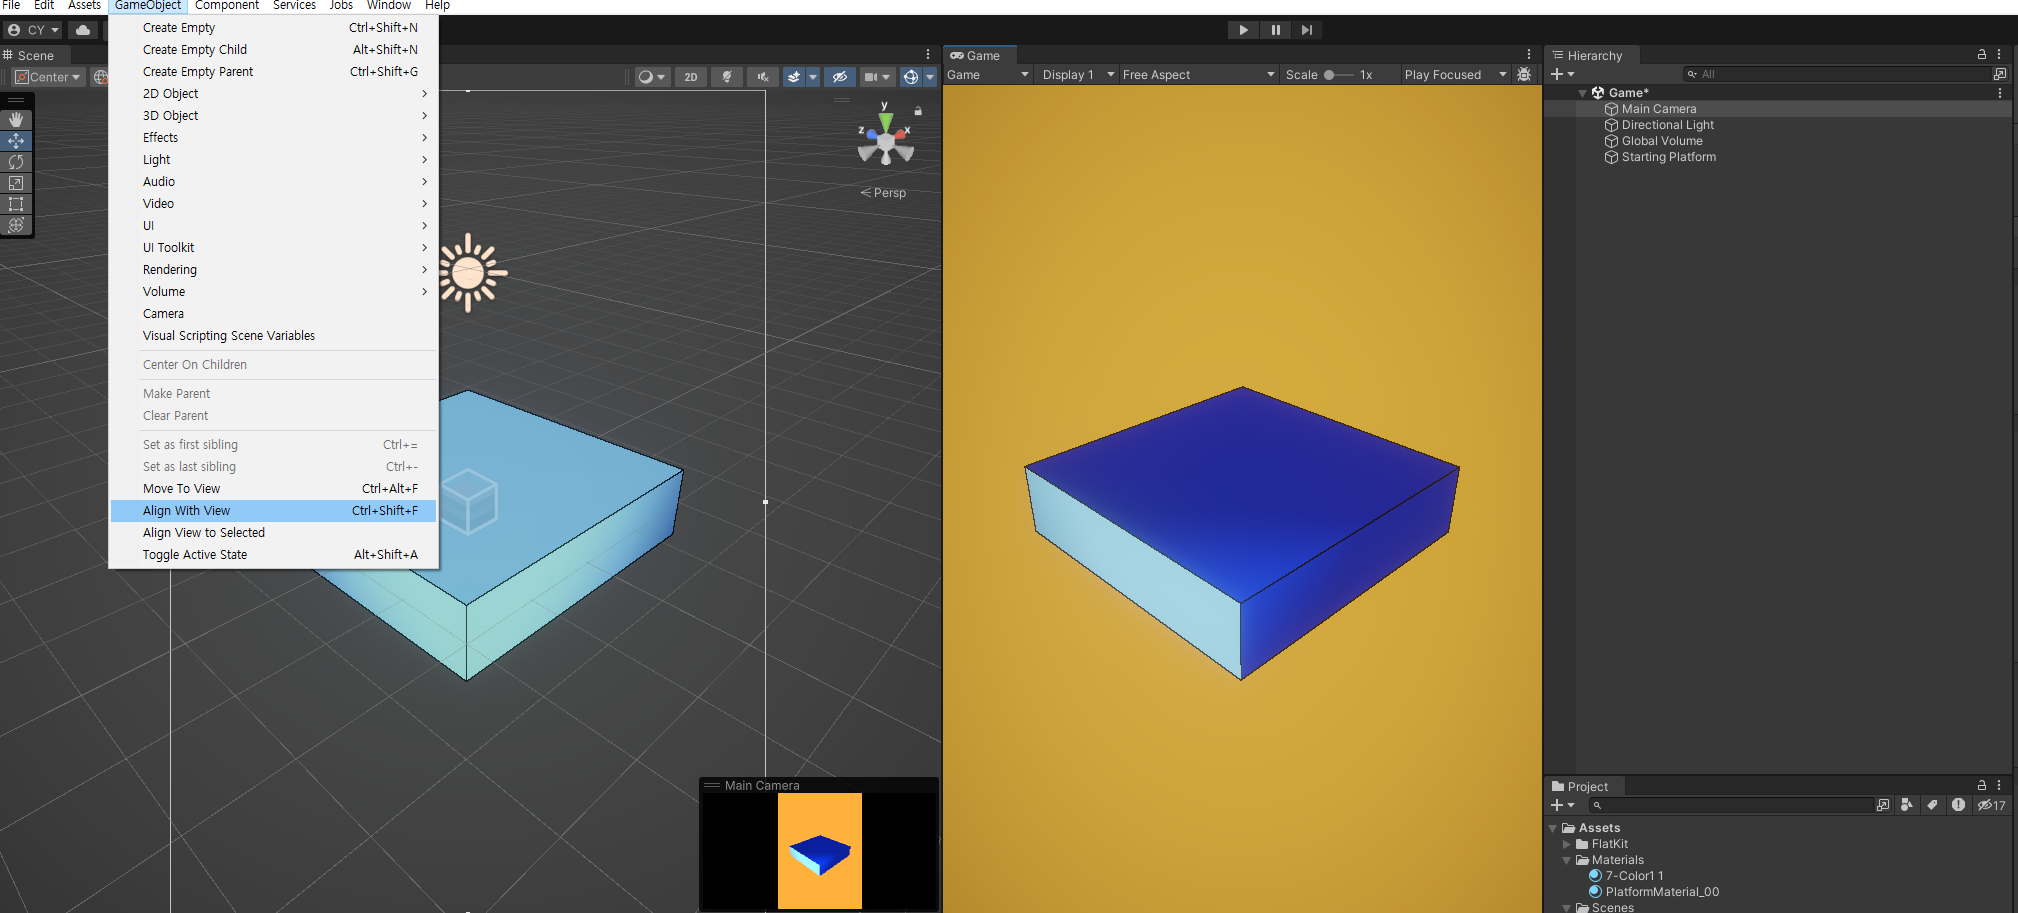Toggle Game view gizmos bug icon
The width and height of the screenshot is (2018, 913).
[x=1524, y=75]
